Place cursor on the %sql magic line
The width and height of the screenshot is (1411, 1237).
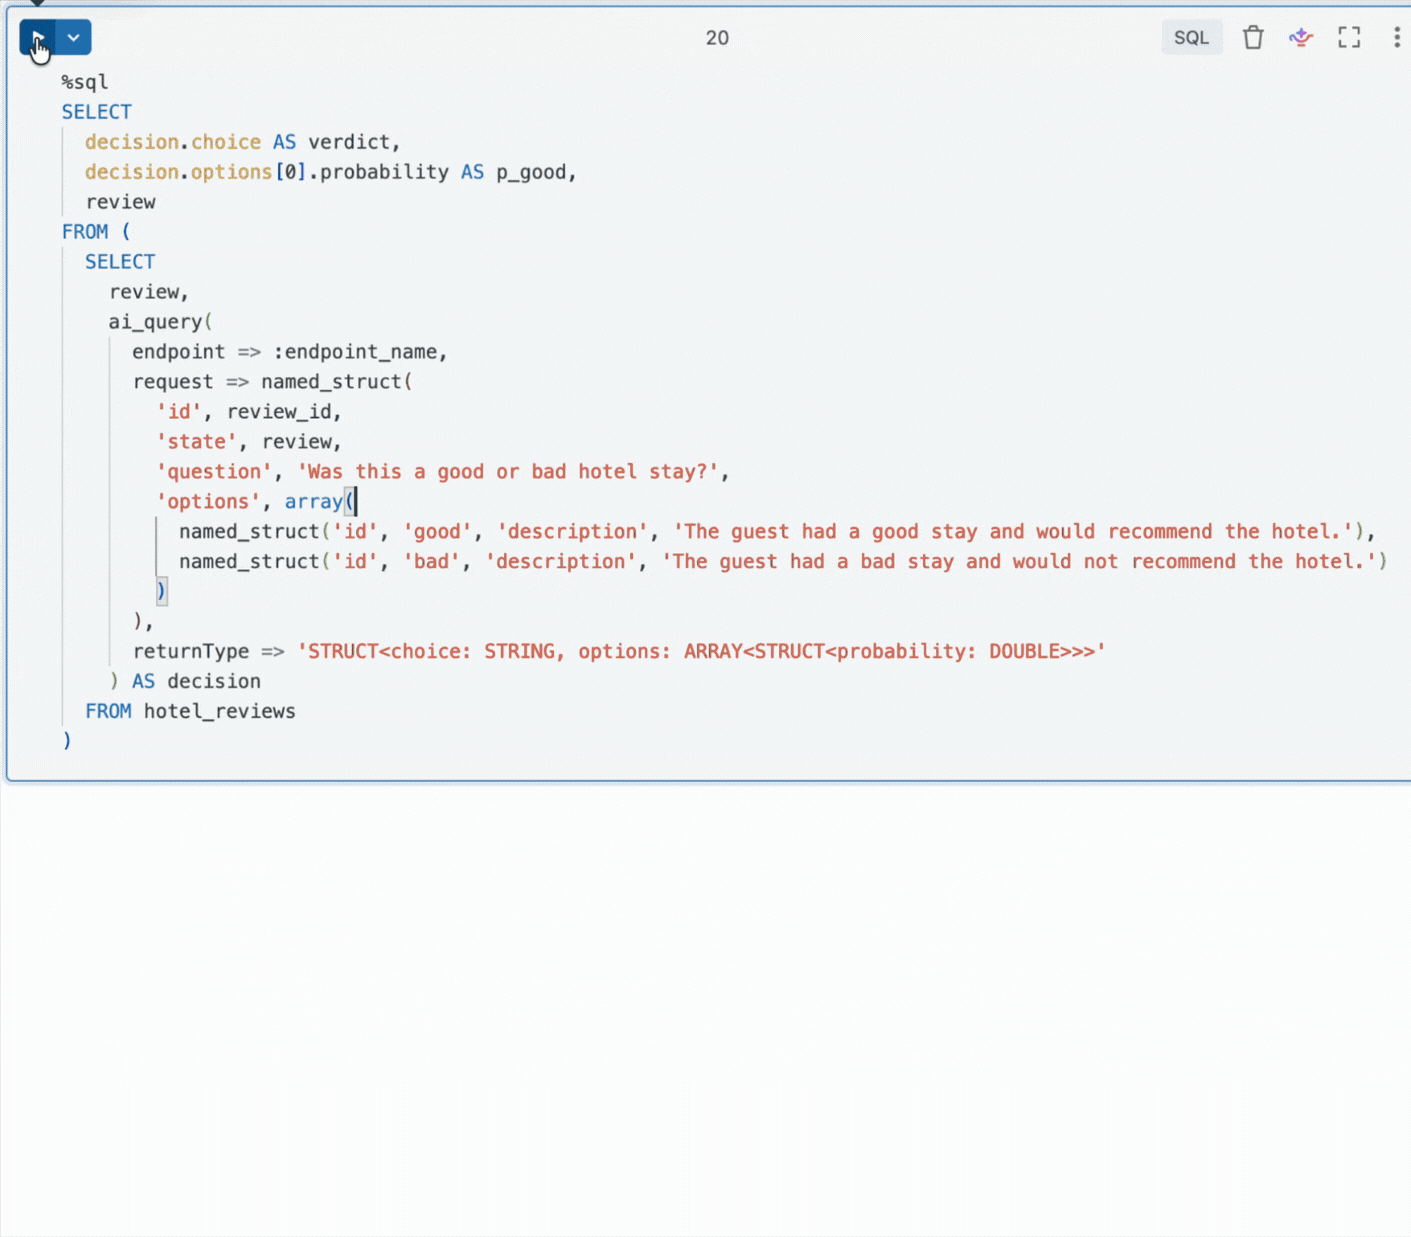85,82
